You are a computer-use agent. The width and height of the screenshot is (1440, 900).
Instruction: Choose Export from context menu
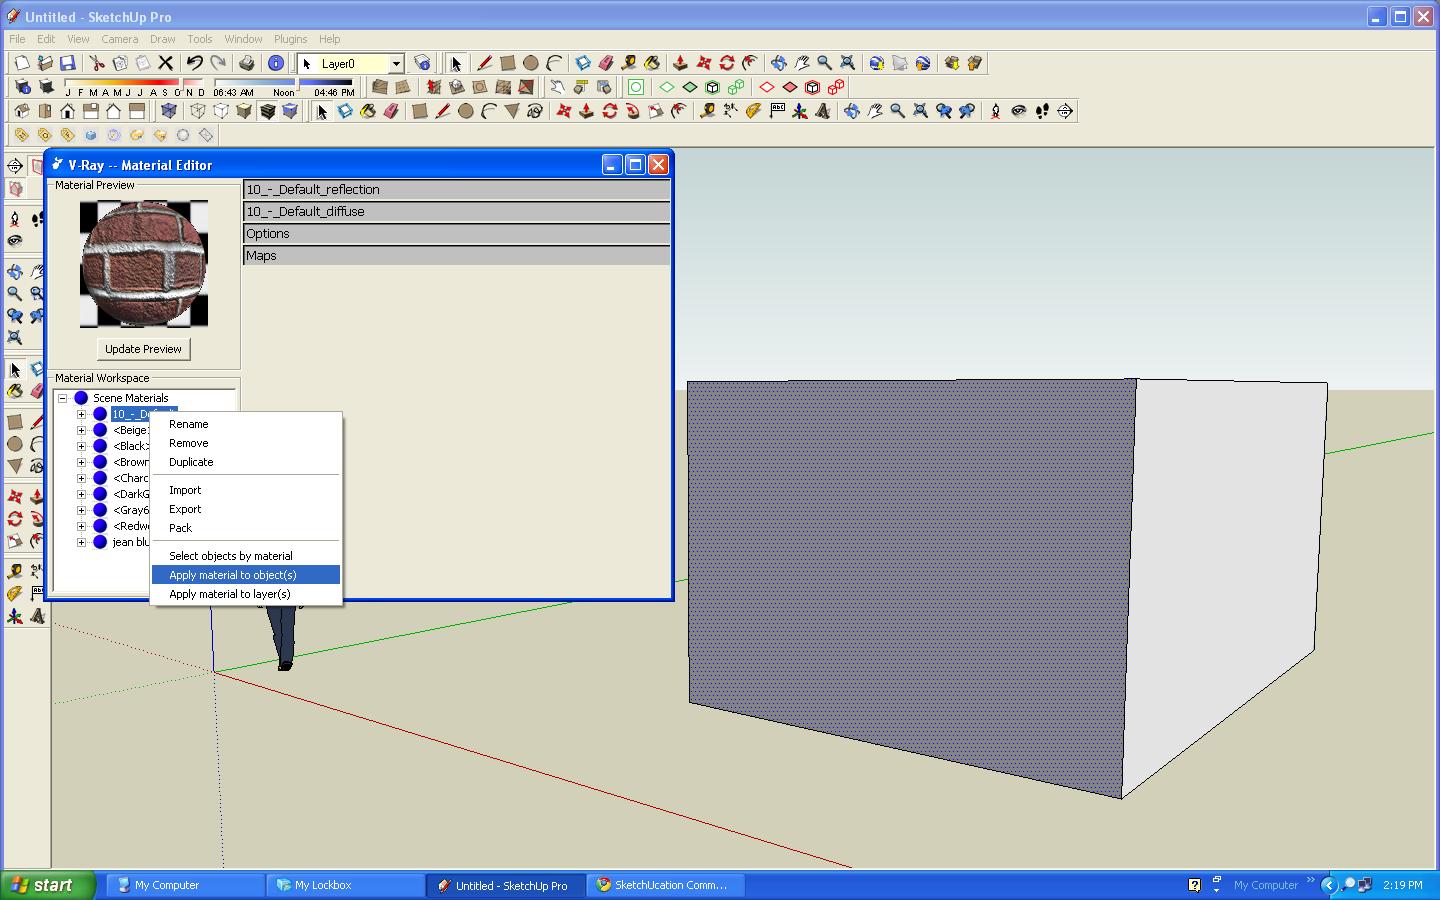[246, 509]
